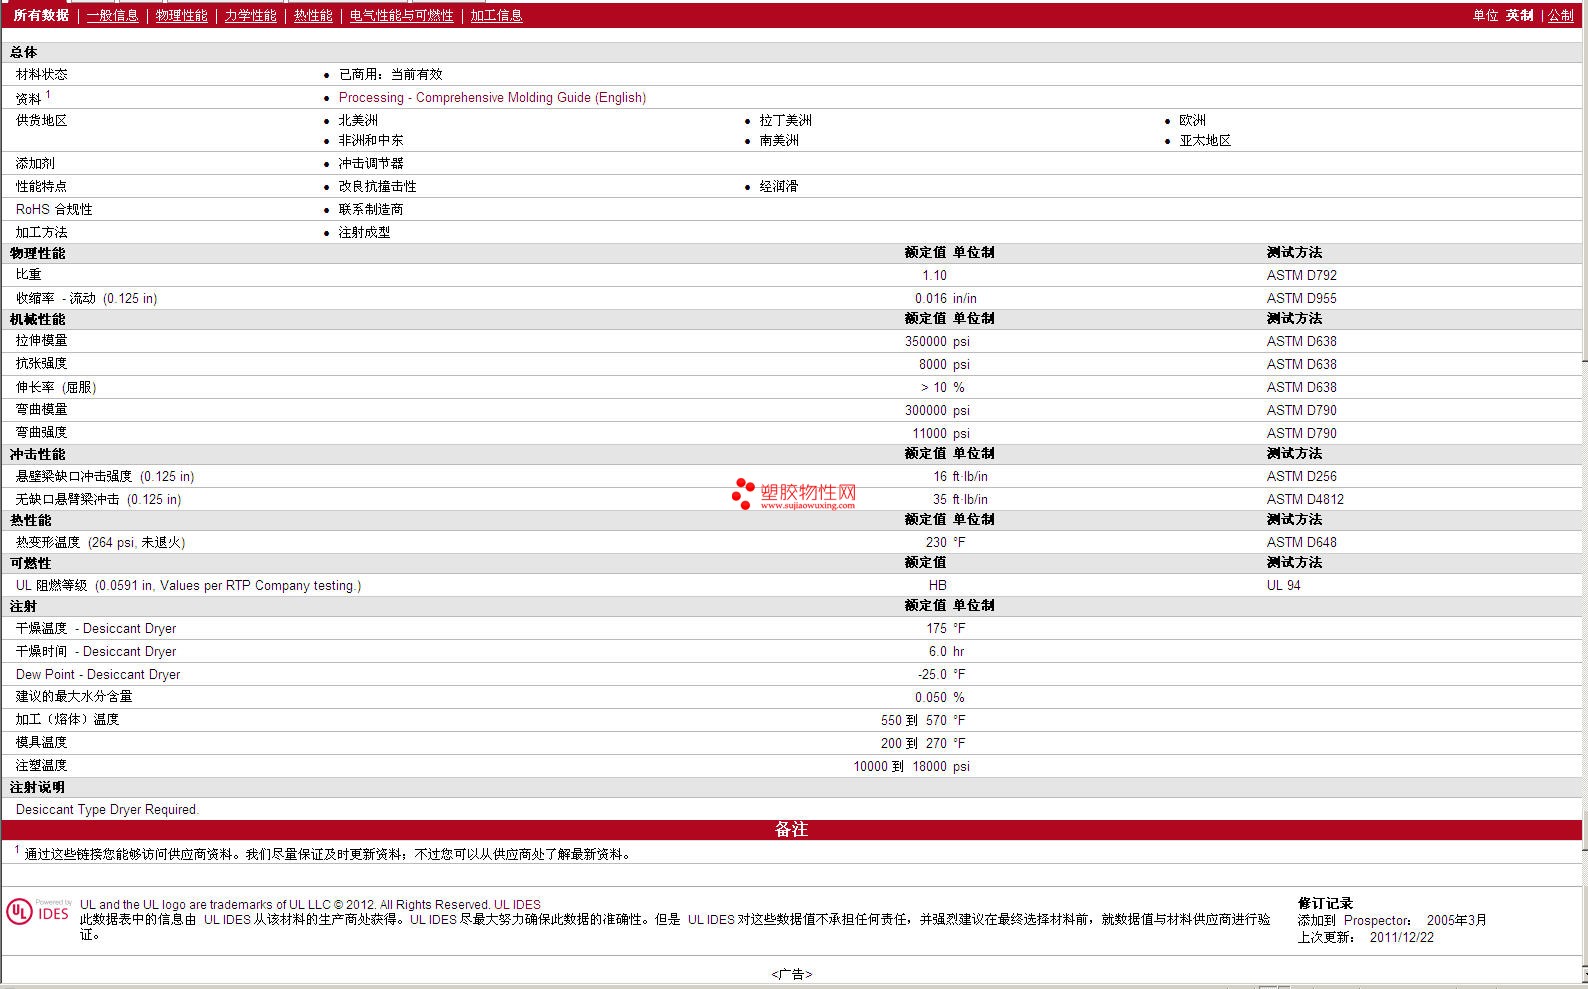Click the 建议的最大水分含量 row label
1588x989 pixels.
point(74,697)
